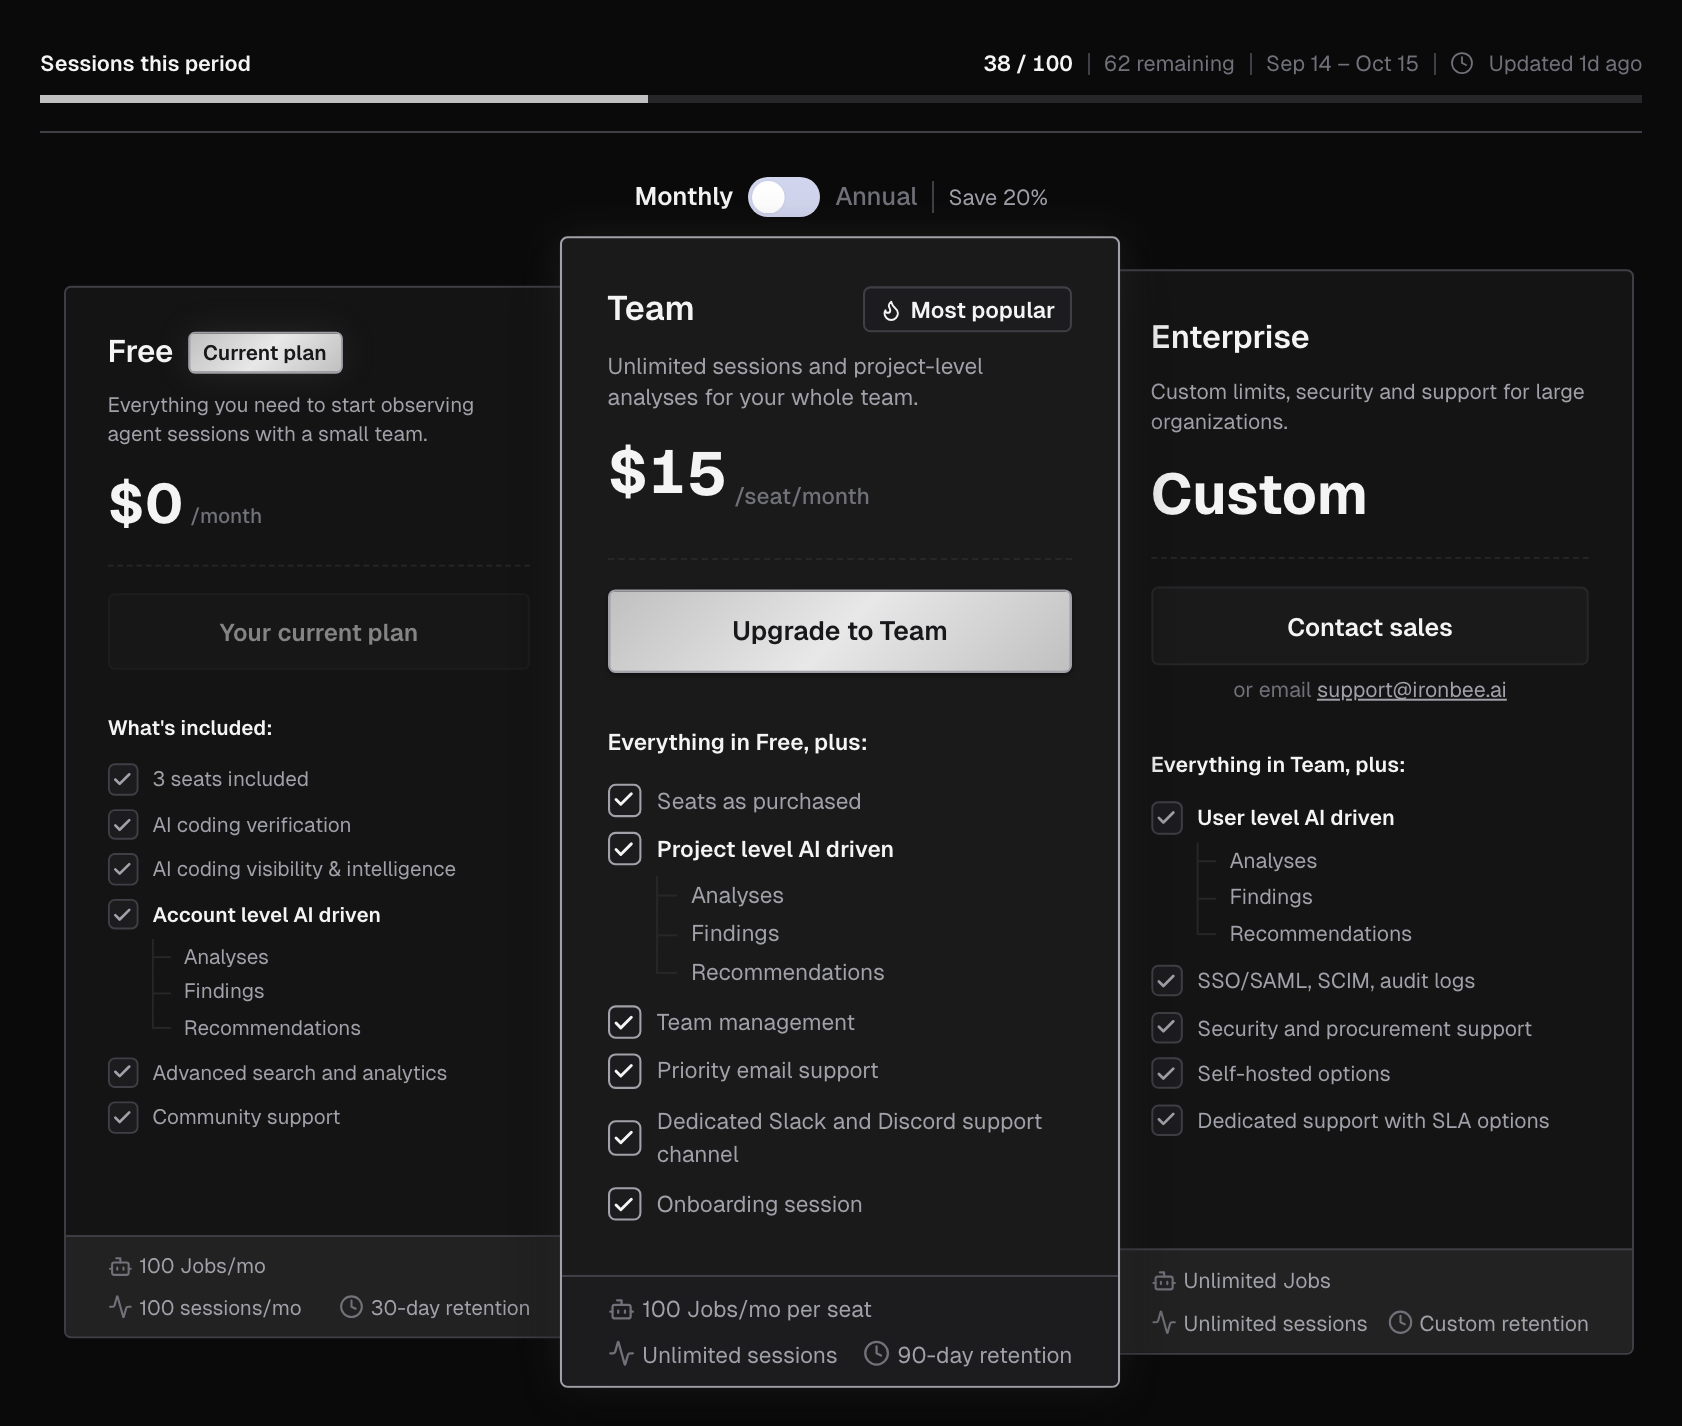Click Analyses under Account level AI driven

click(226, 957)
